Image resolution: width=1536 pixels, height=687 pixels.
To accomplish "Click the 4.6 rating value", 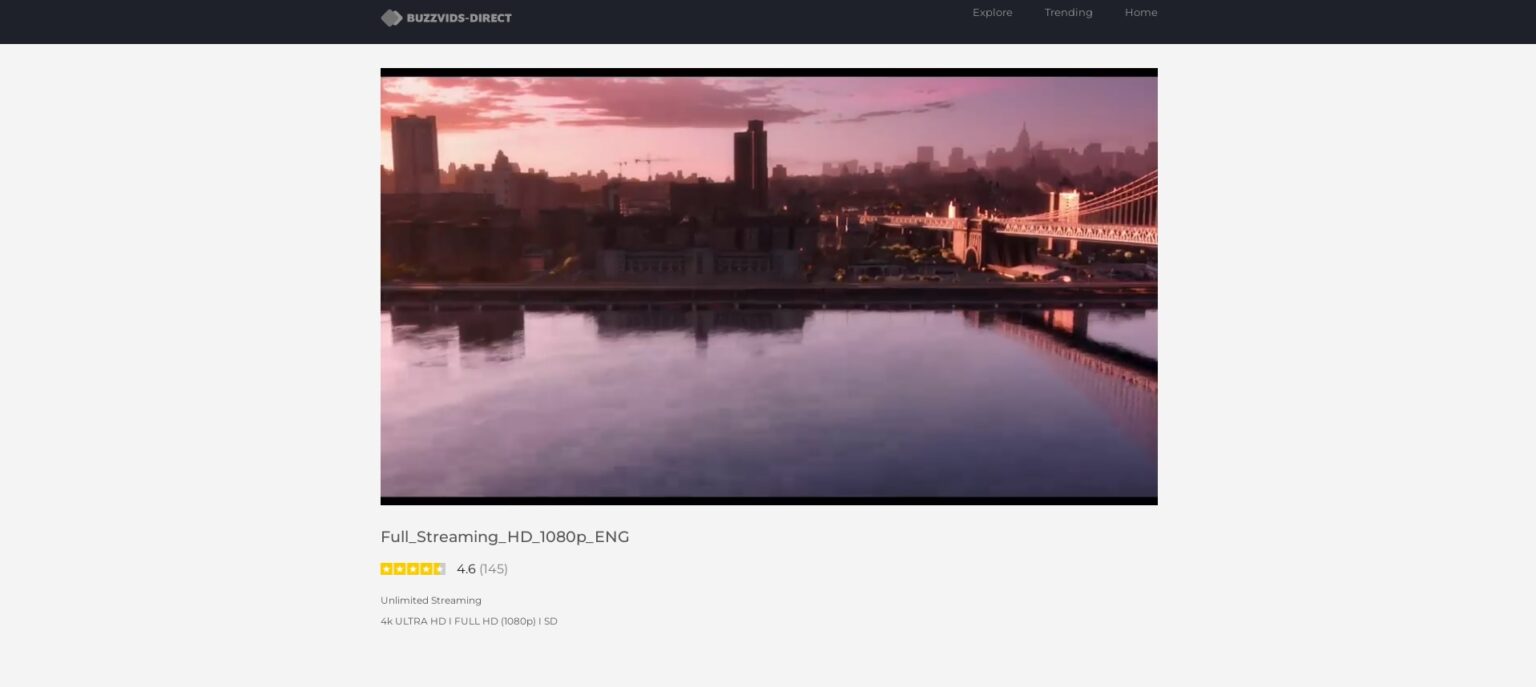I will [x=466, y=568].
